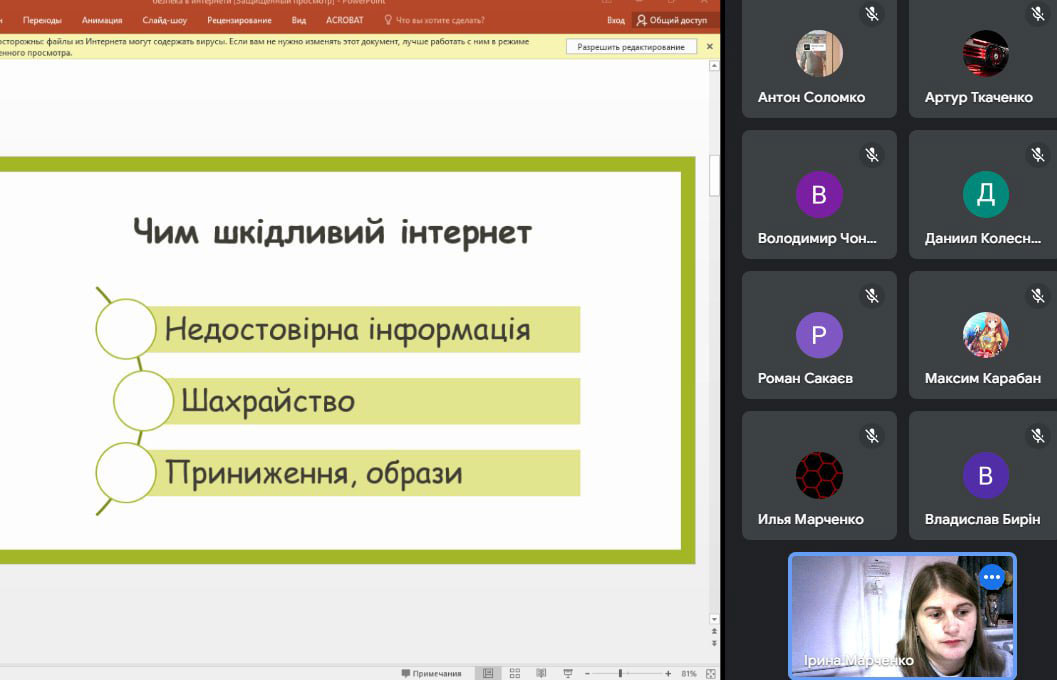Screen dimensions: 1057x680
Task: Open the Анимация ribbon tab
Action: [102, 20]
